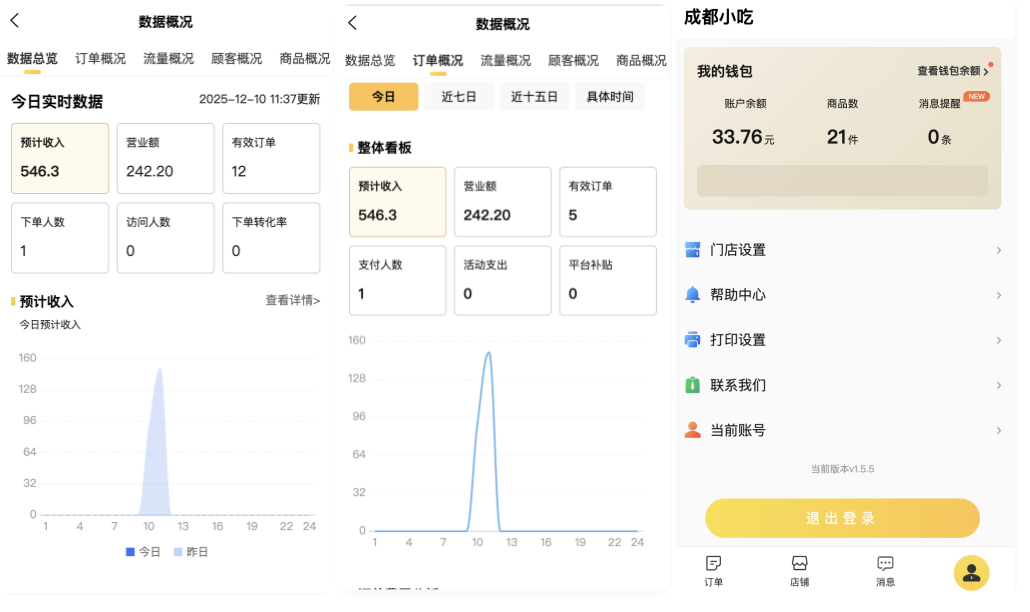Switch to 流量概况 tab on left screen

[169, 58]
